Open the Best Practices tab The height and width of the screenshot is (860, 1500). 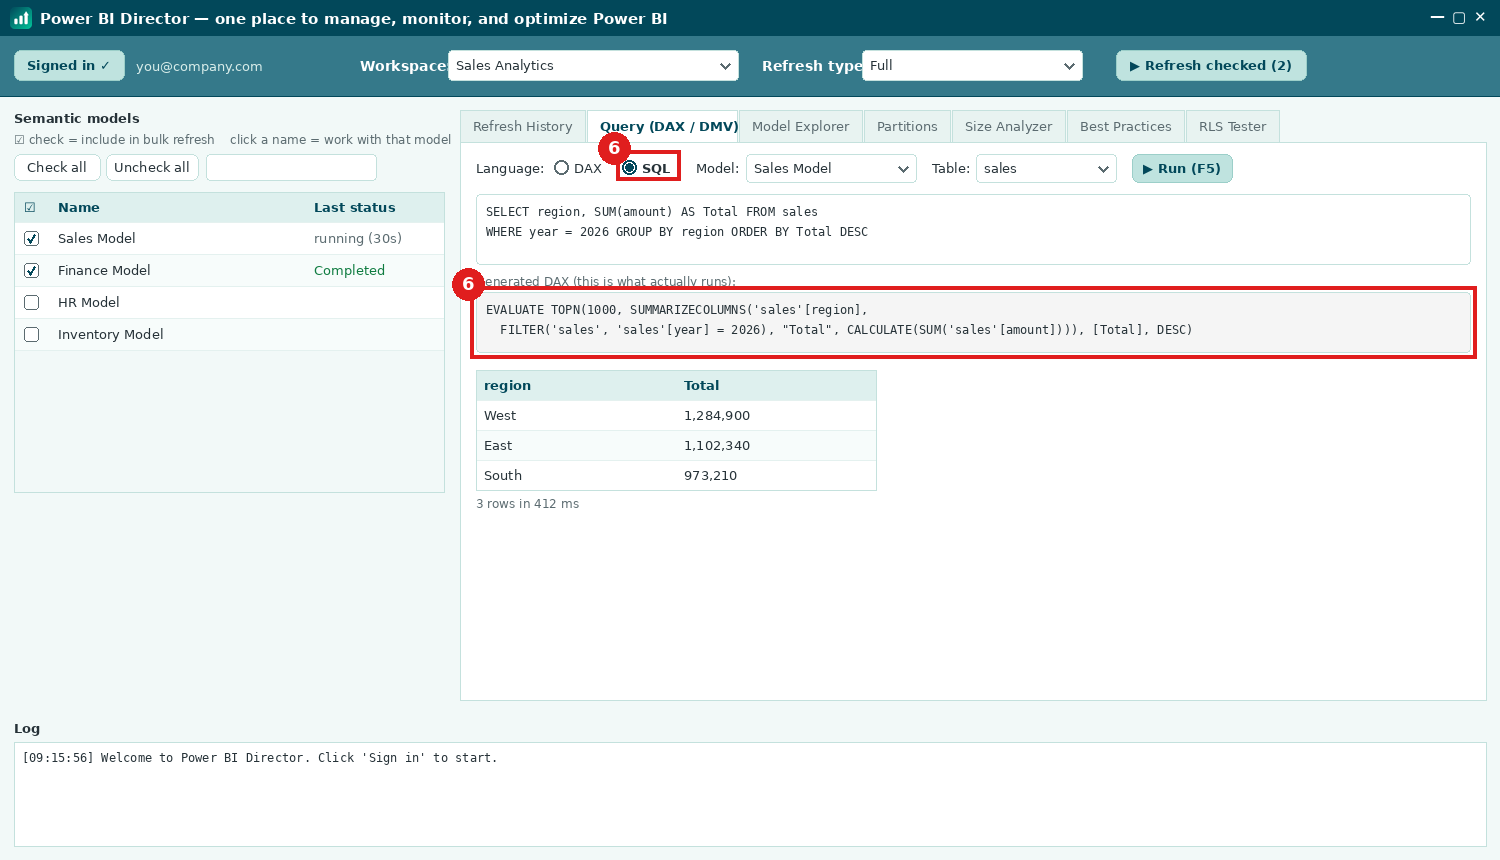coord(1126,126)
